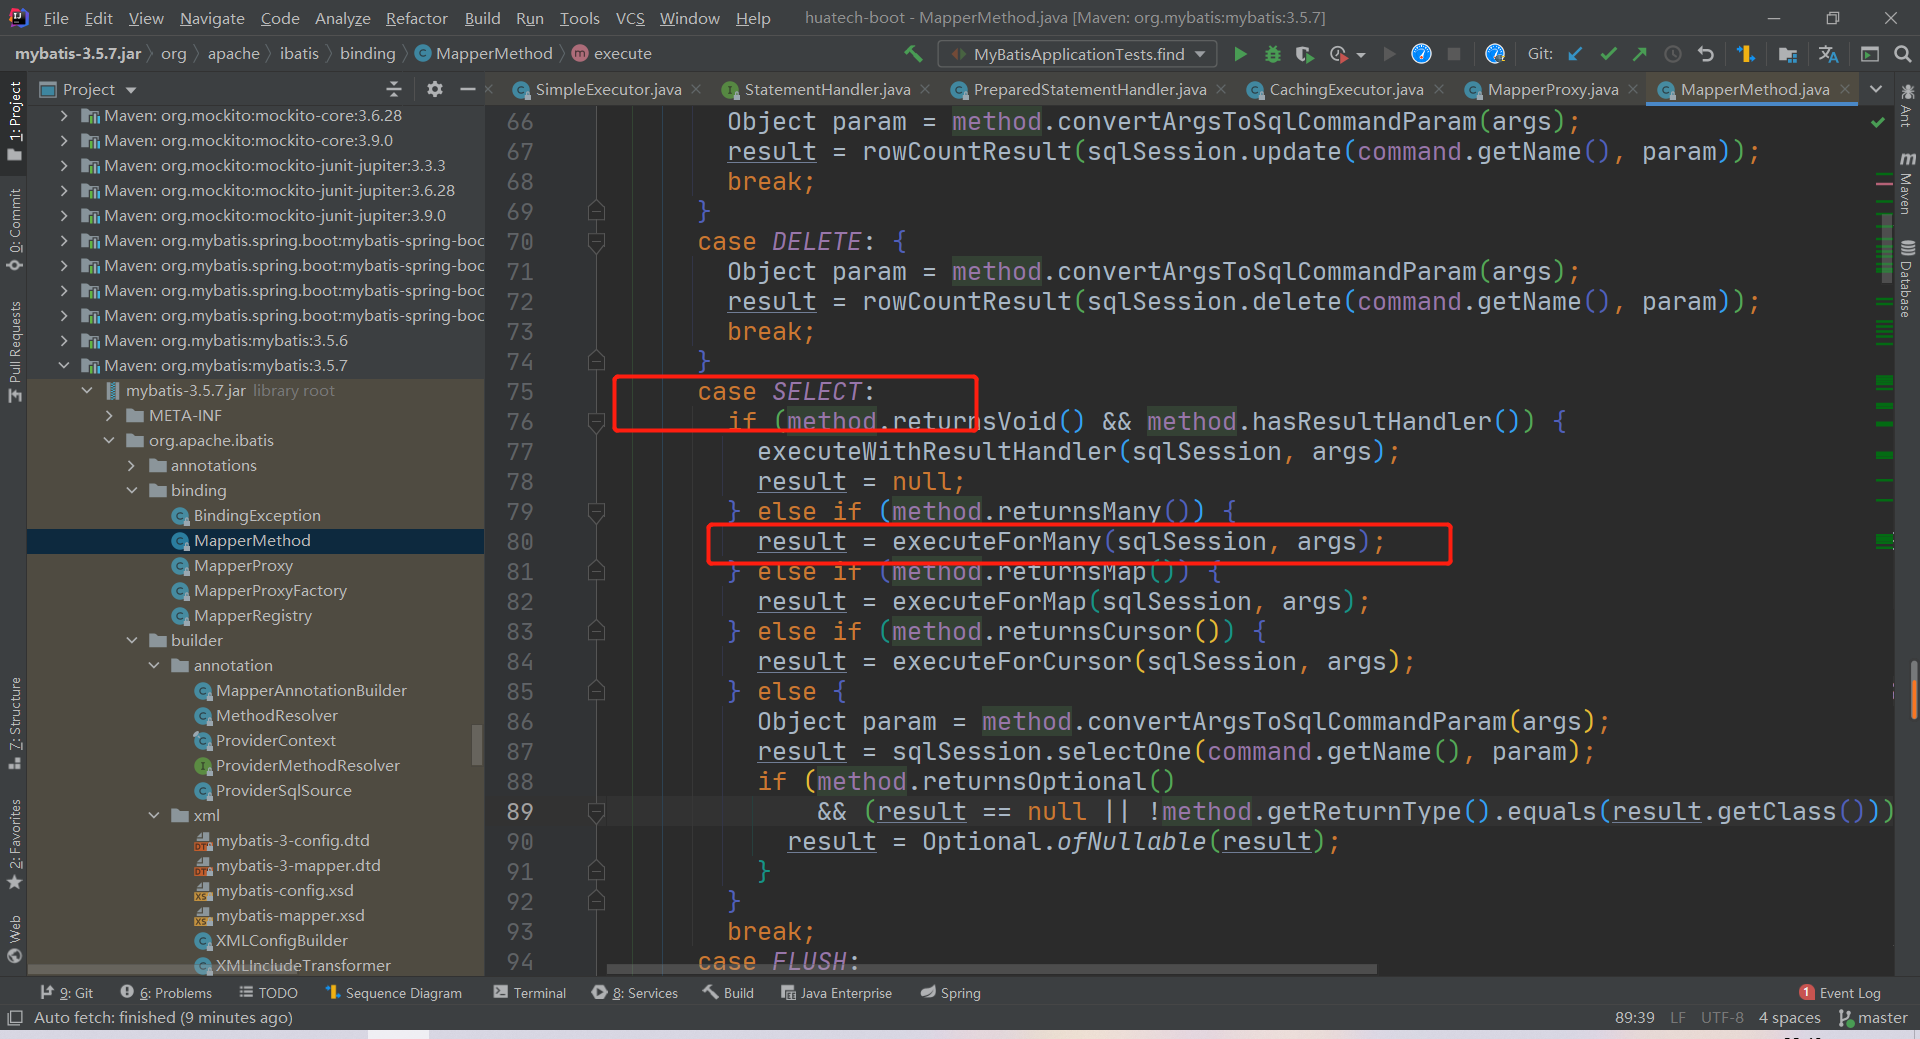Git commit green checkmark icon
Image resolution: width=1920 pixels, height=1039 pixels.
pos(1608,54)
